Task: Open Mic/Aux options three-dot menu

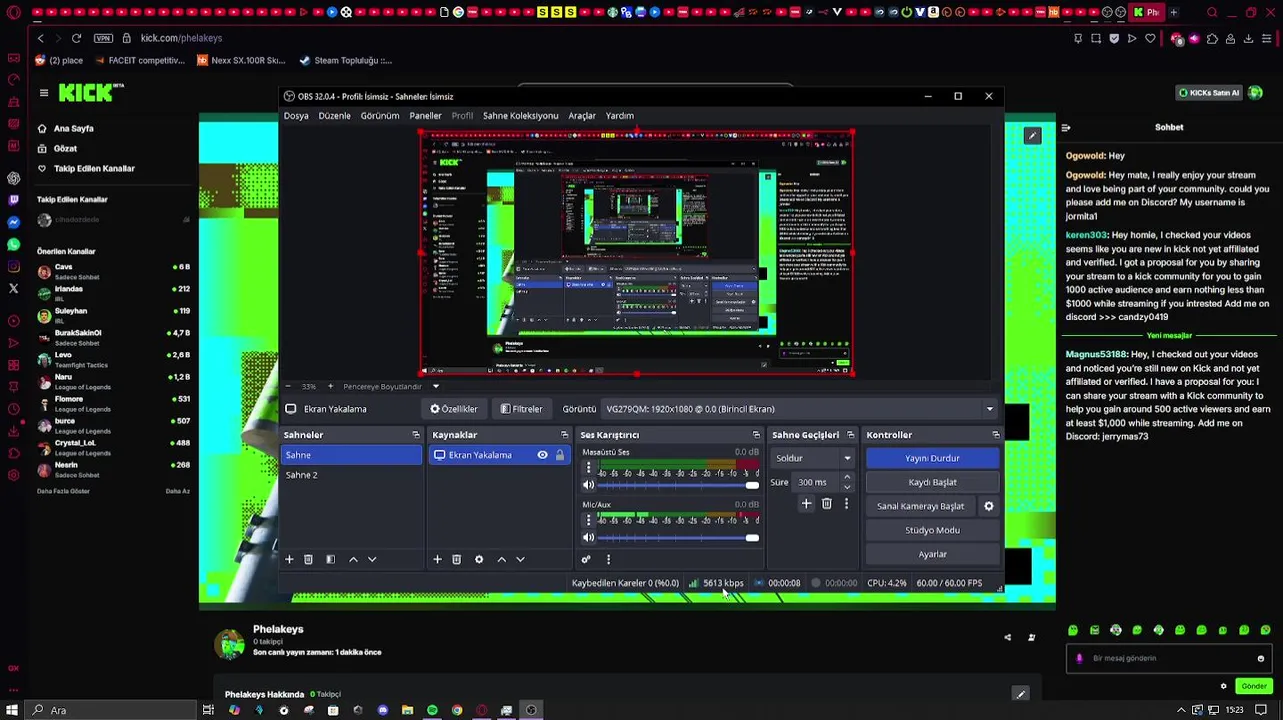Action: point(588,519)
